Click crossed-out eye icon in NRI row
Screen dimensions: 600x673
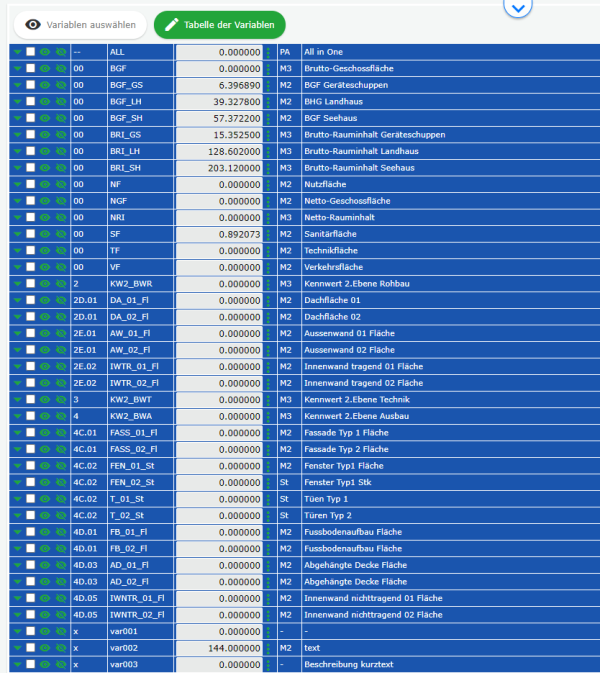[x=61, y=217]
